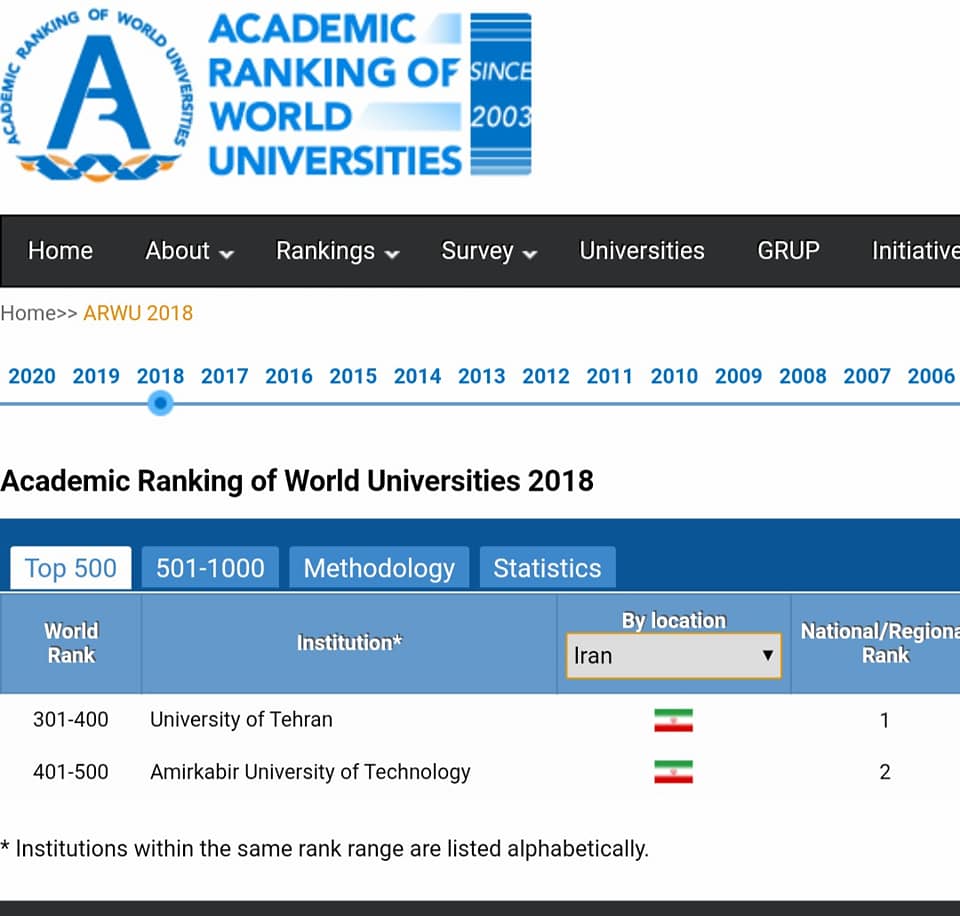Select year 2012 on the timeline
The image size is (960, 916).
point(546,375)
